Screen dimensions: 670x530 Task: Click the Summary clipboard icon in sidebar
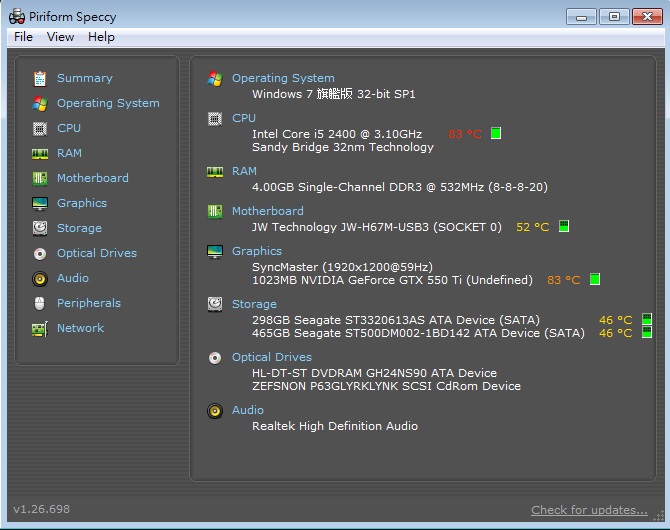click(x=40, y=78)
